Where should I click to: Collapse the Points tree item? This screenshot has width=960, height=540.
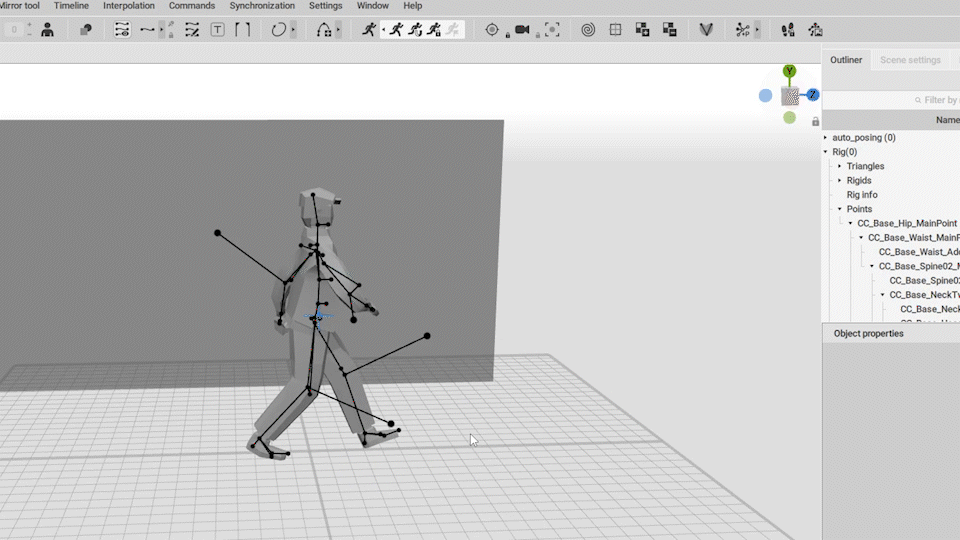click(x=840, y=209)
